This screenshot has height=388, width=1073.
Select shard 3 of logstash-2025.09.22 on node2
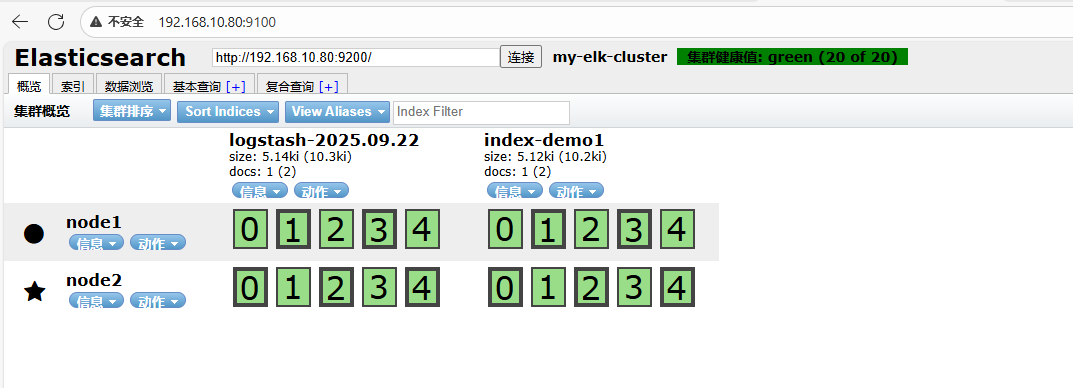379,287
